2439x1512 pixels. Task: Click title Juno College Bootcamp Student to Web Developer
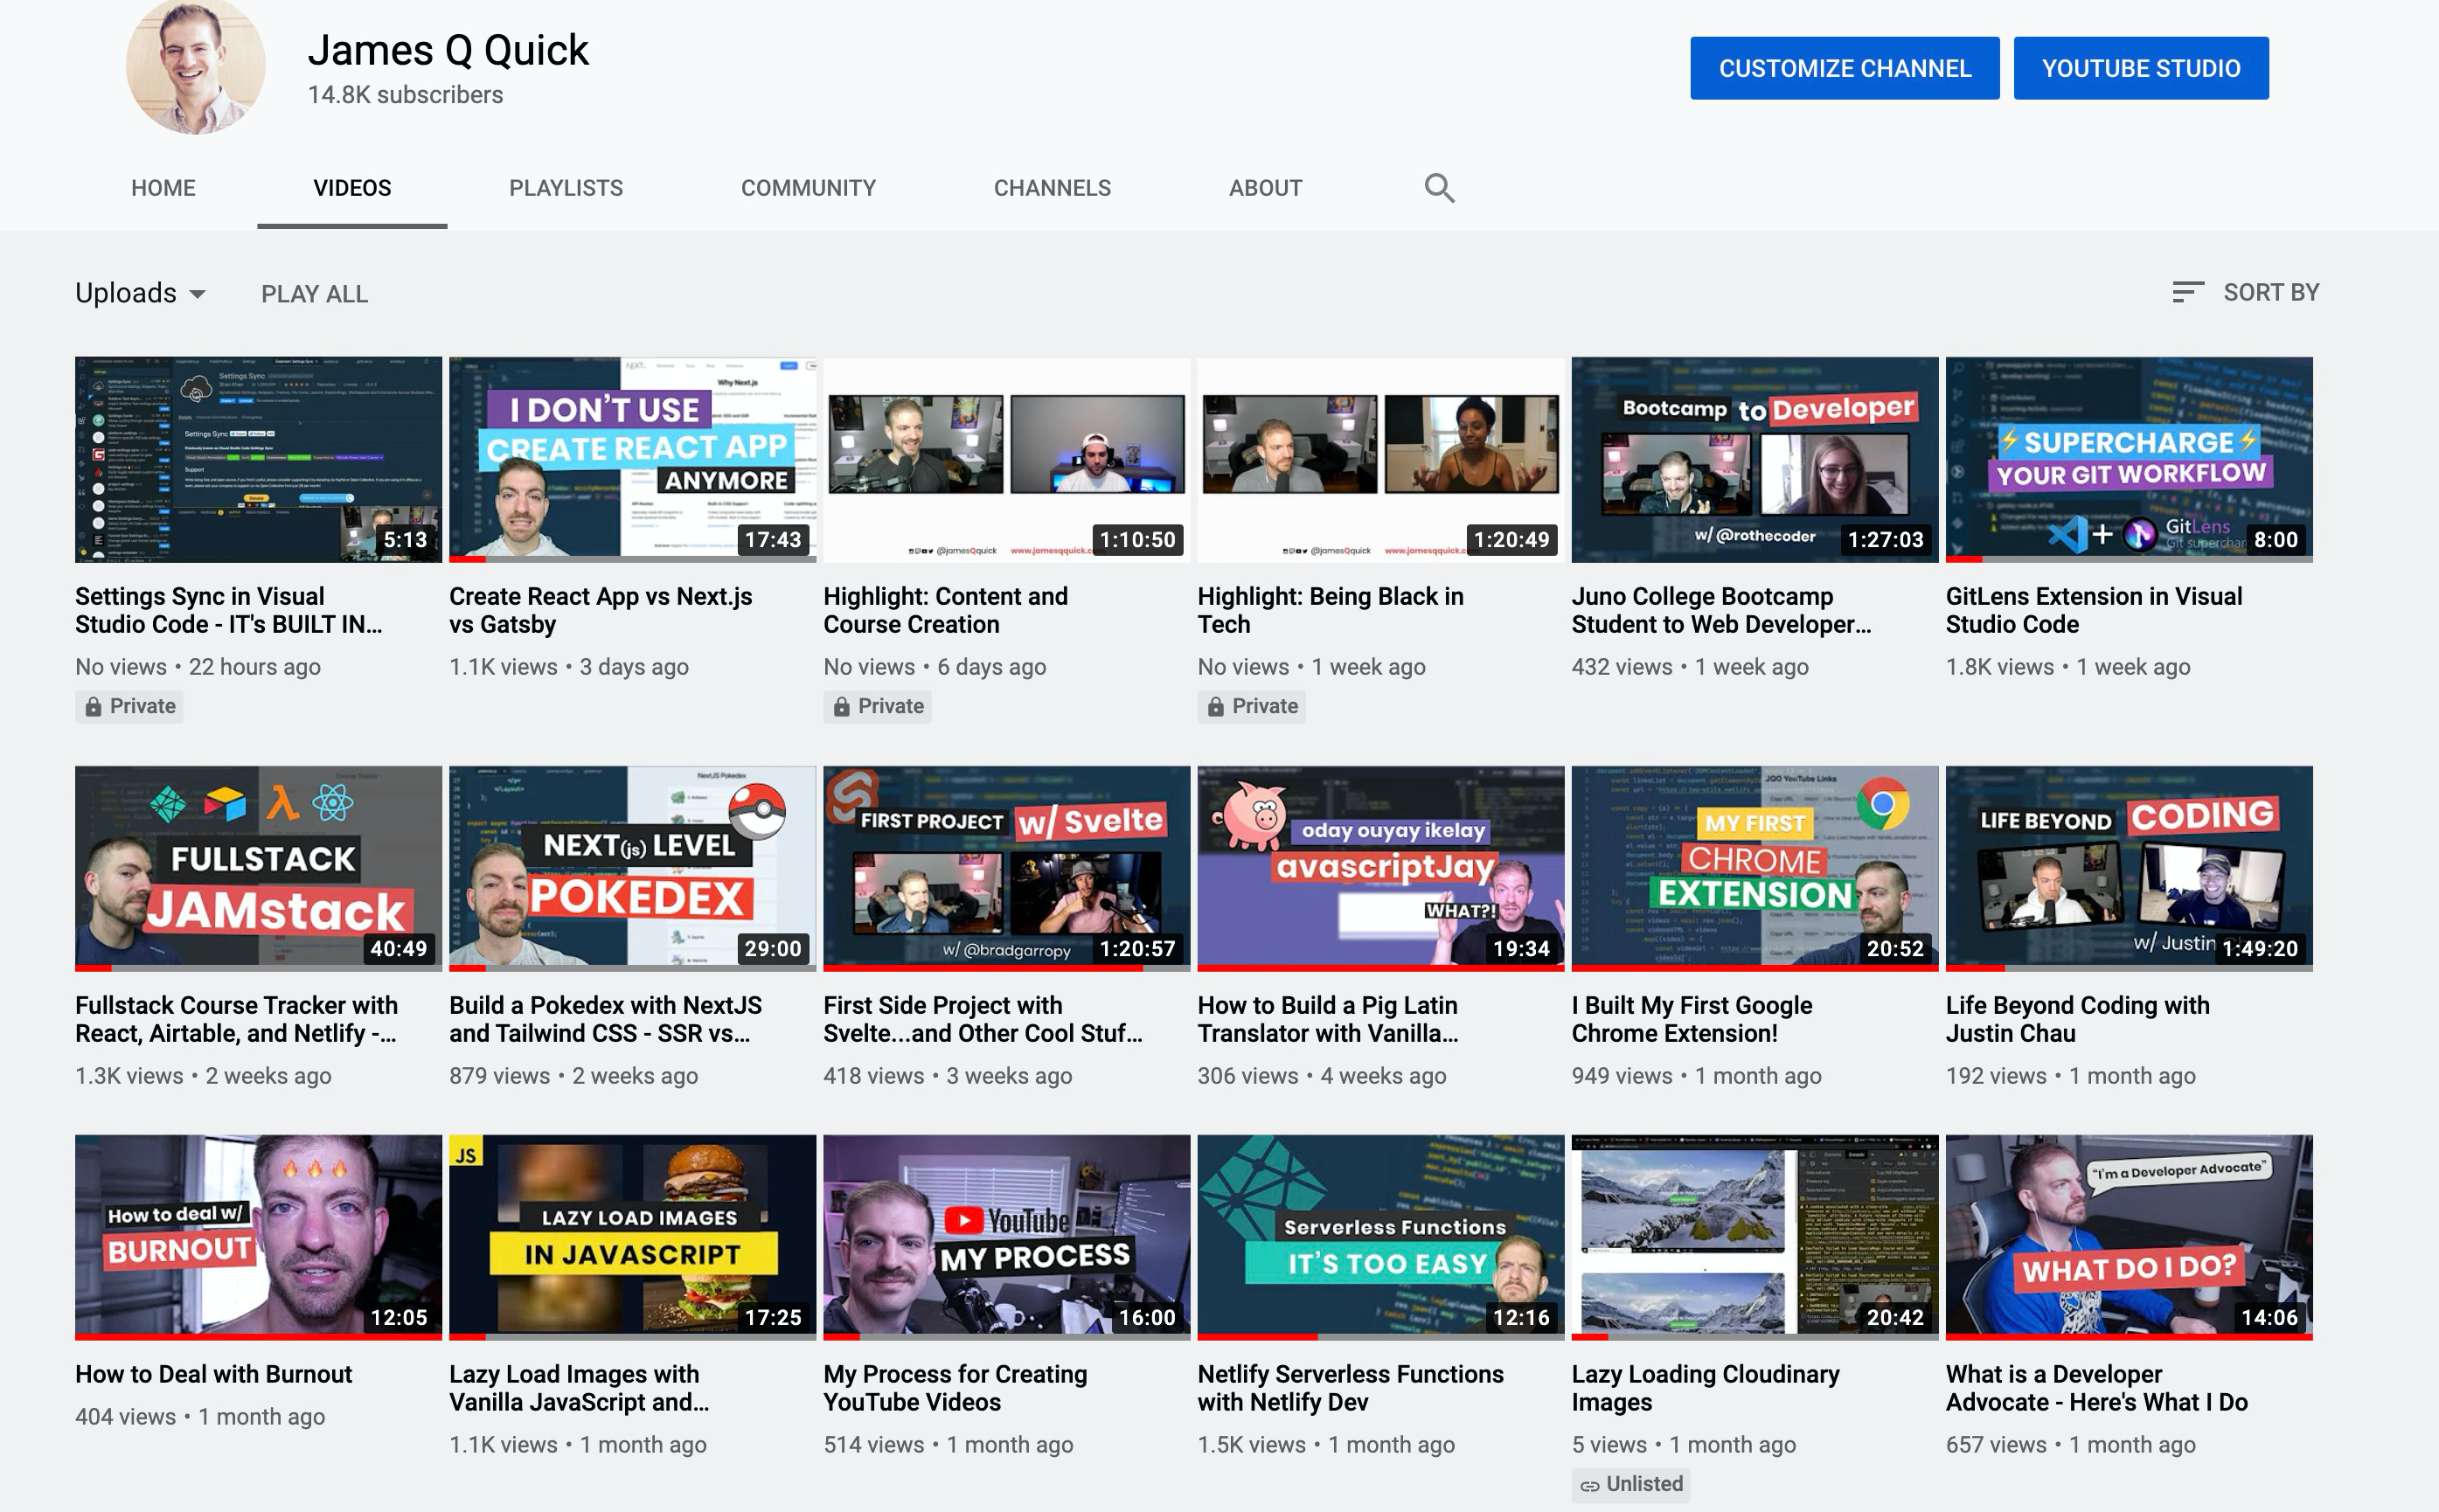(1721, 610)
